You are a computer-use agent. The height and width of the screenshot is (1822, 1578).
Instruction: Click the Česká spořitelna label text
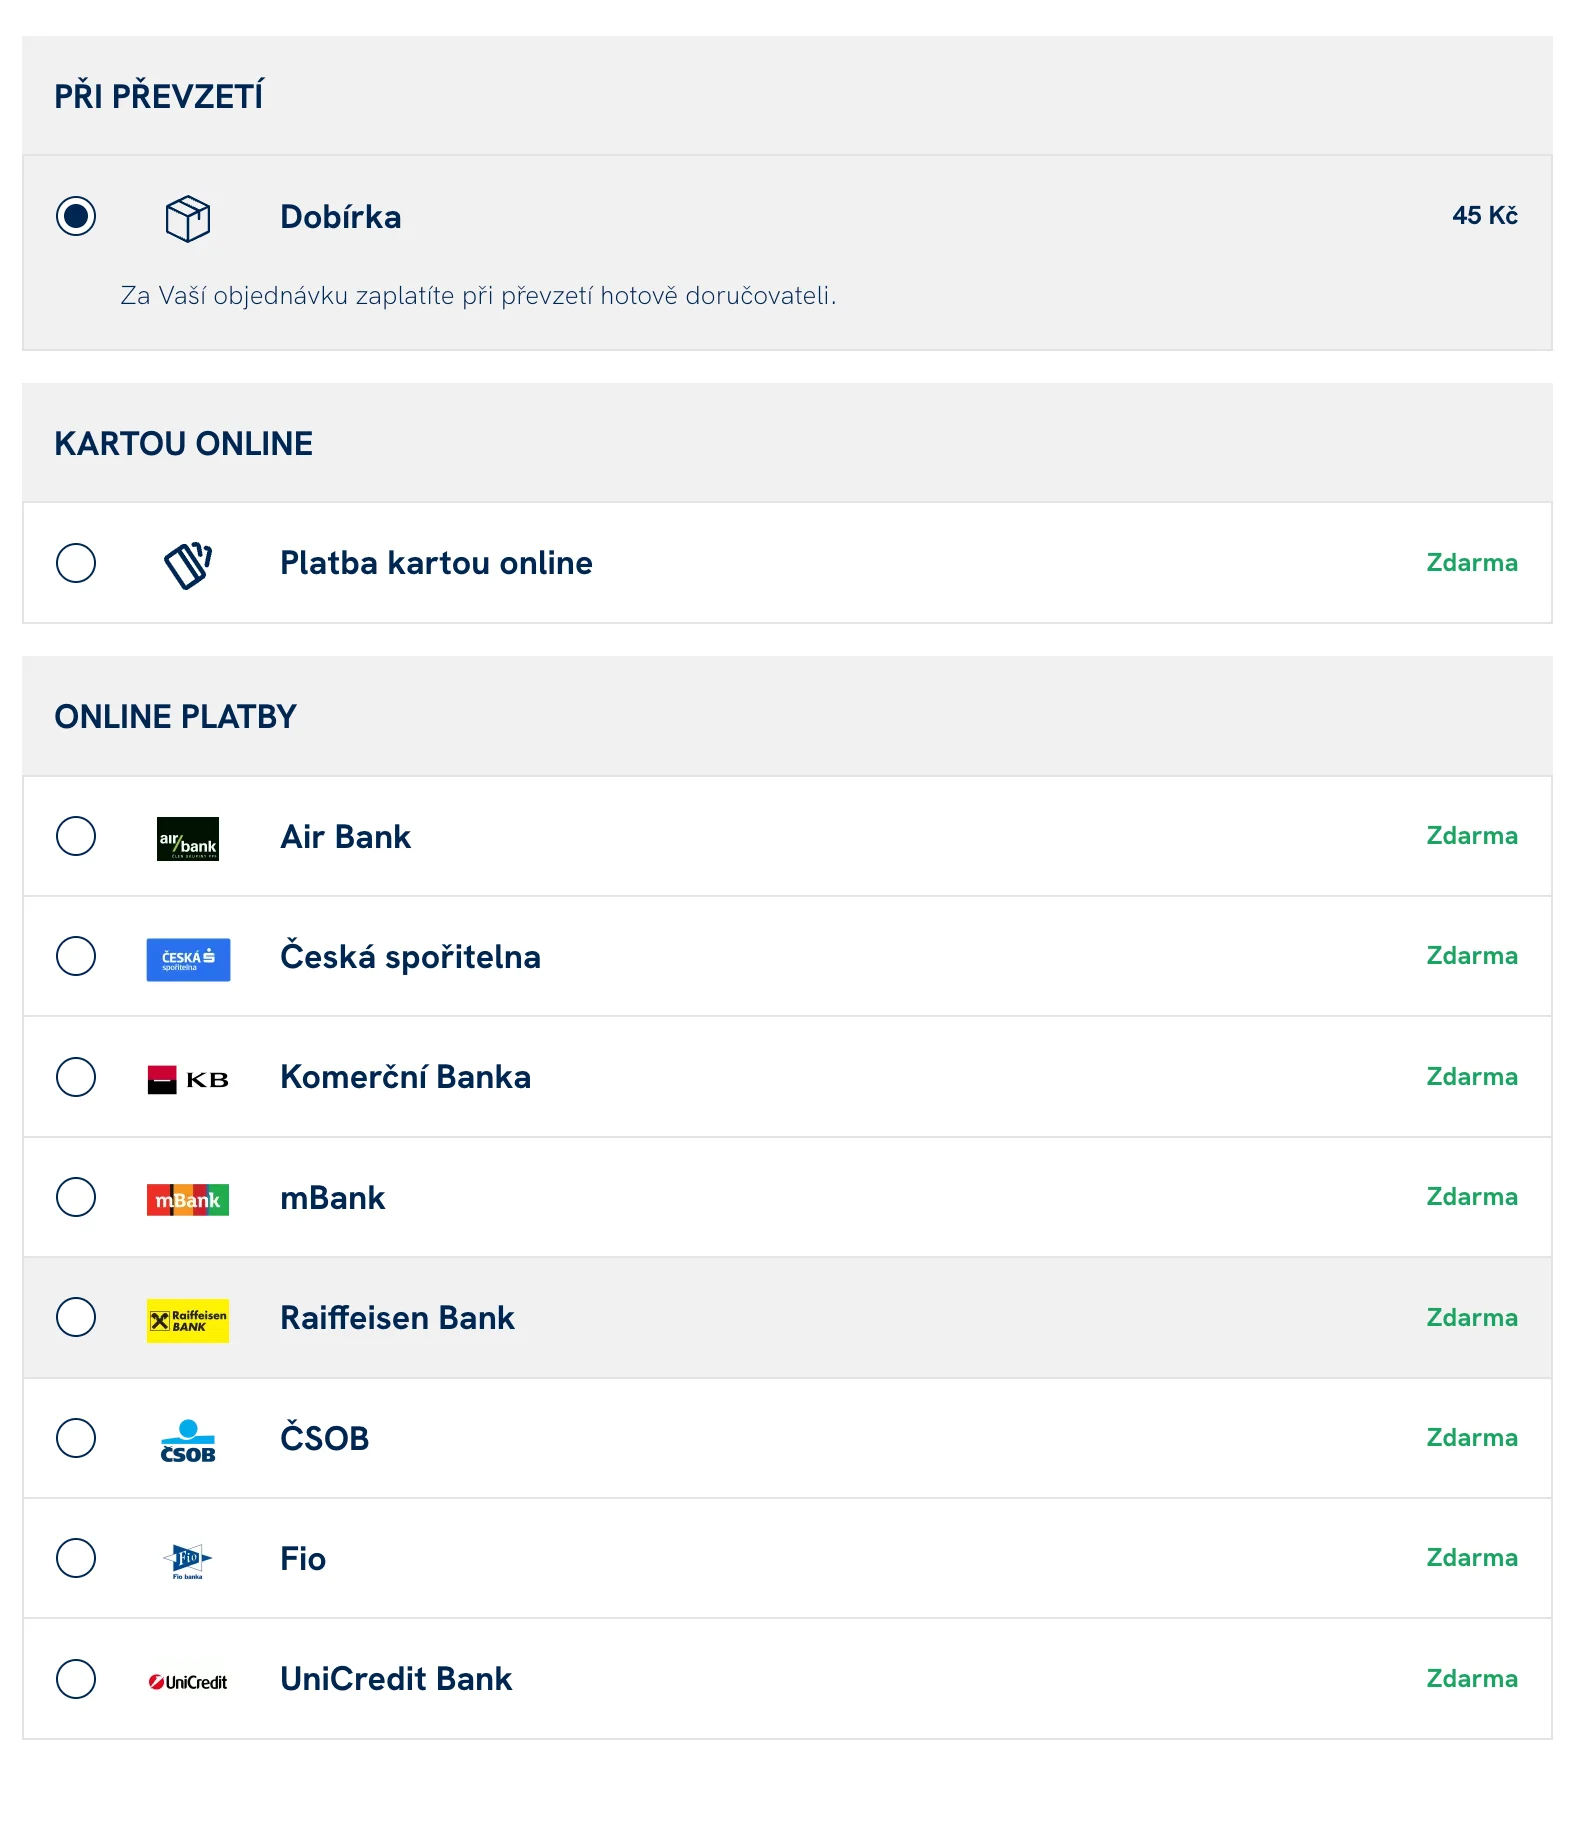[410, 957]
